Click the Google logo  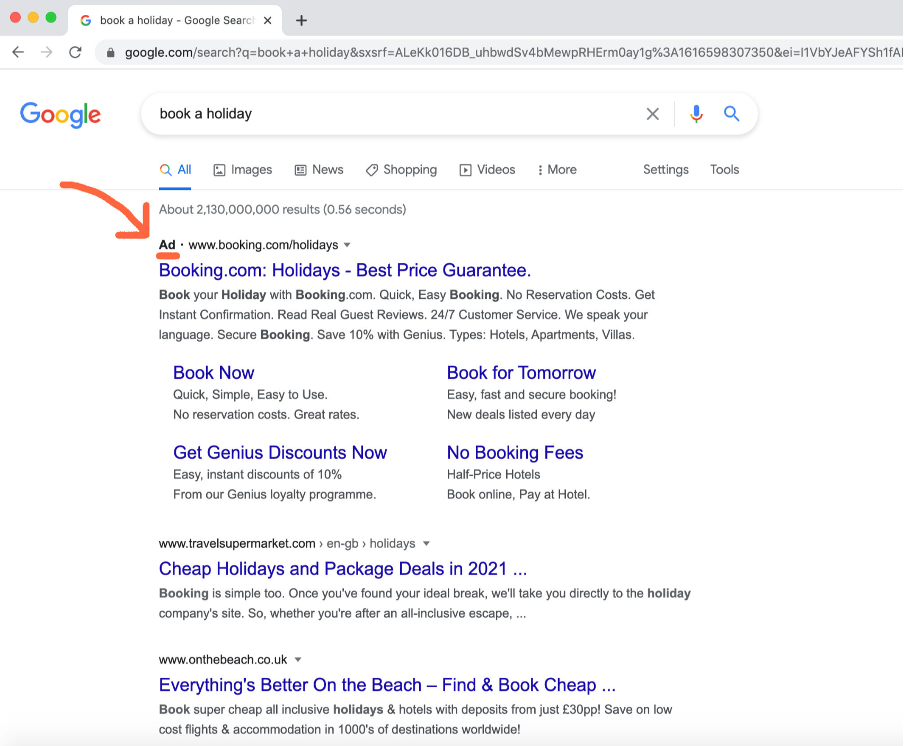coord(60,114)
